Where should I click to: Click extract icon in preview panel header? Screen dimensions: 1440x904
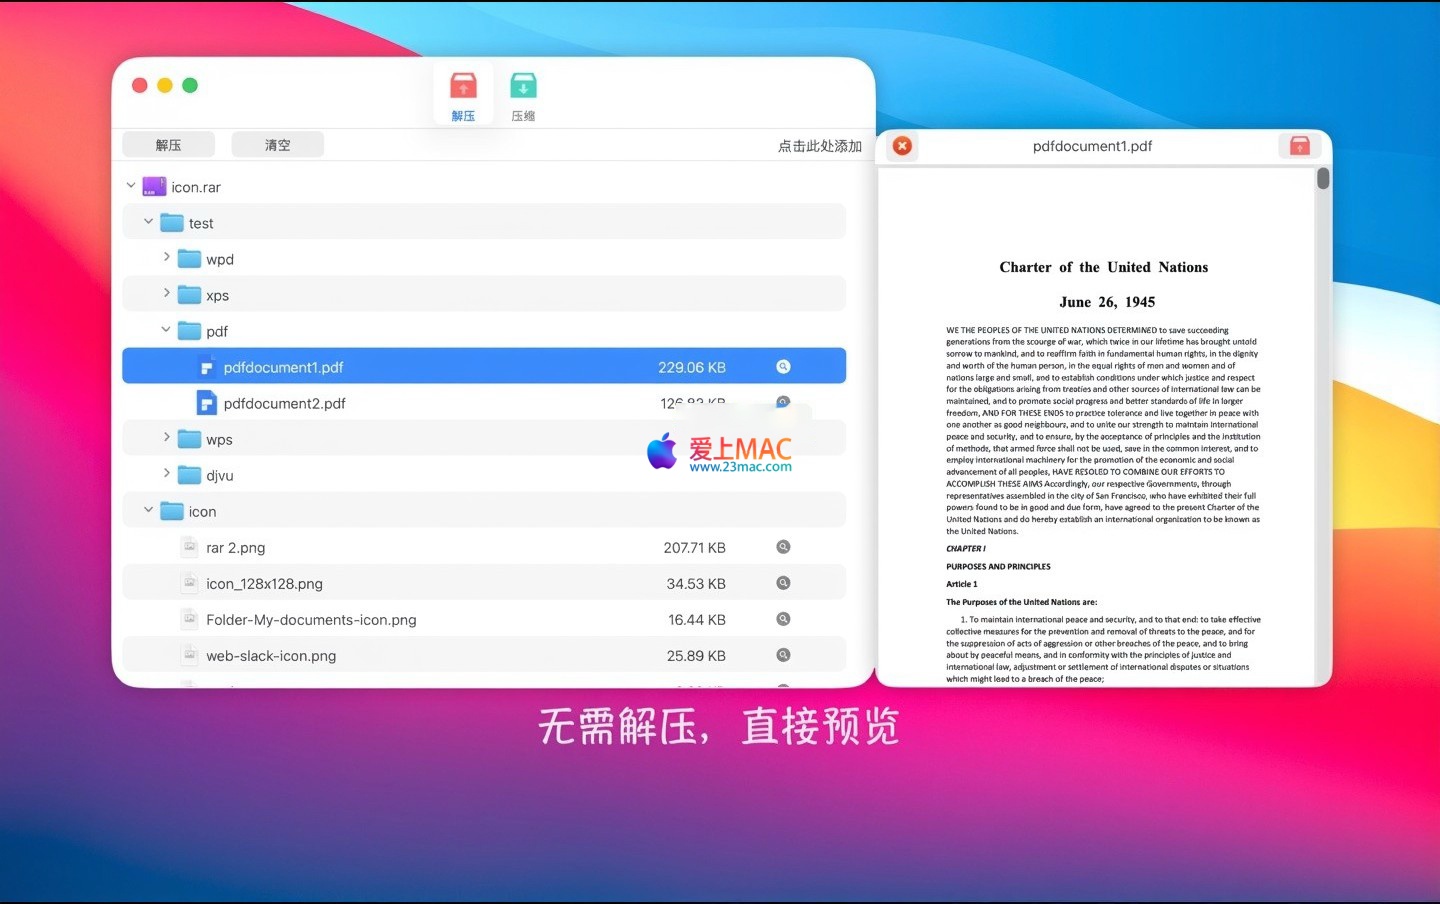[x=1299, y=146]
